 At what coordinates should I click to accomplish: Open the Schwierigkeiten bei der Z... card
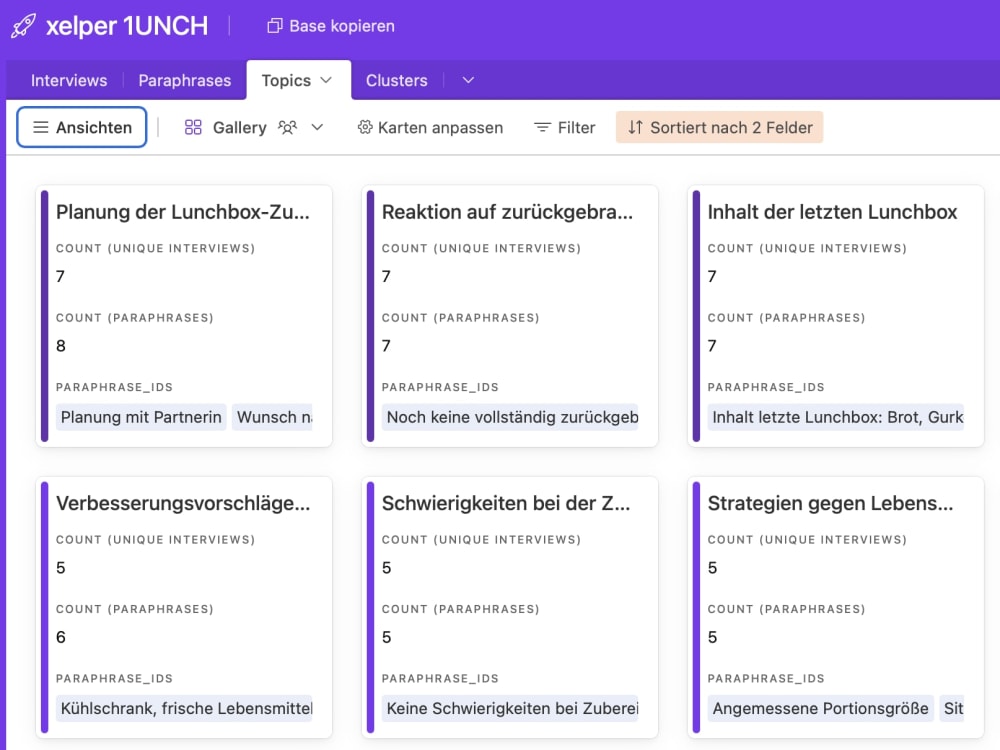click(510, 607)
